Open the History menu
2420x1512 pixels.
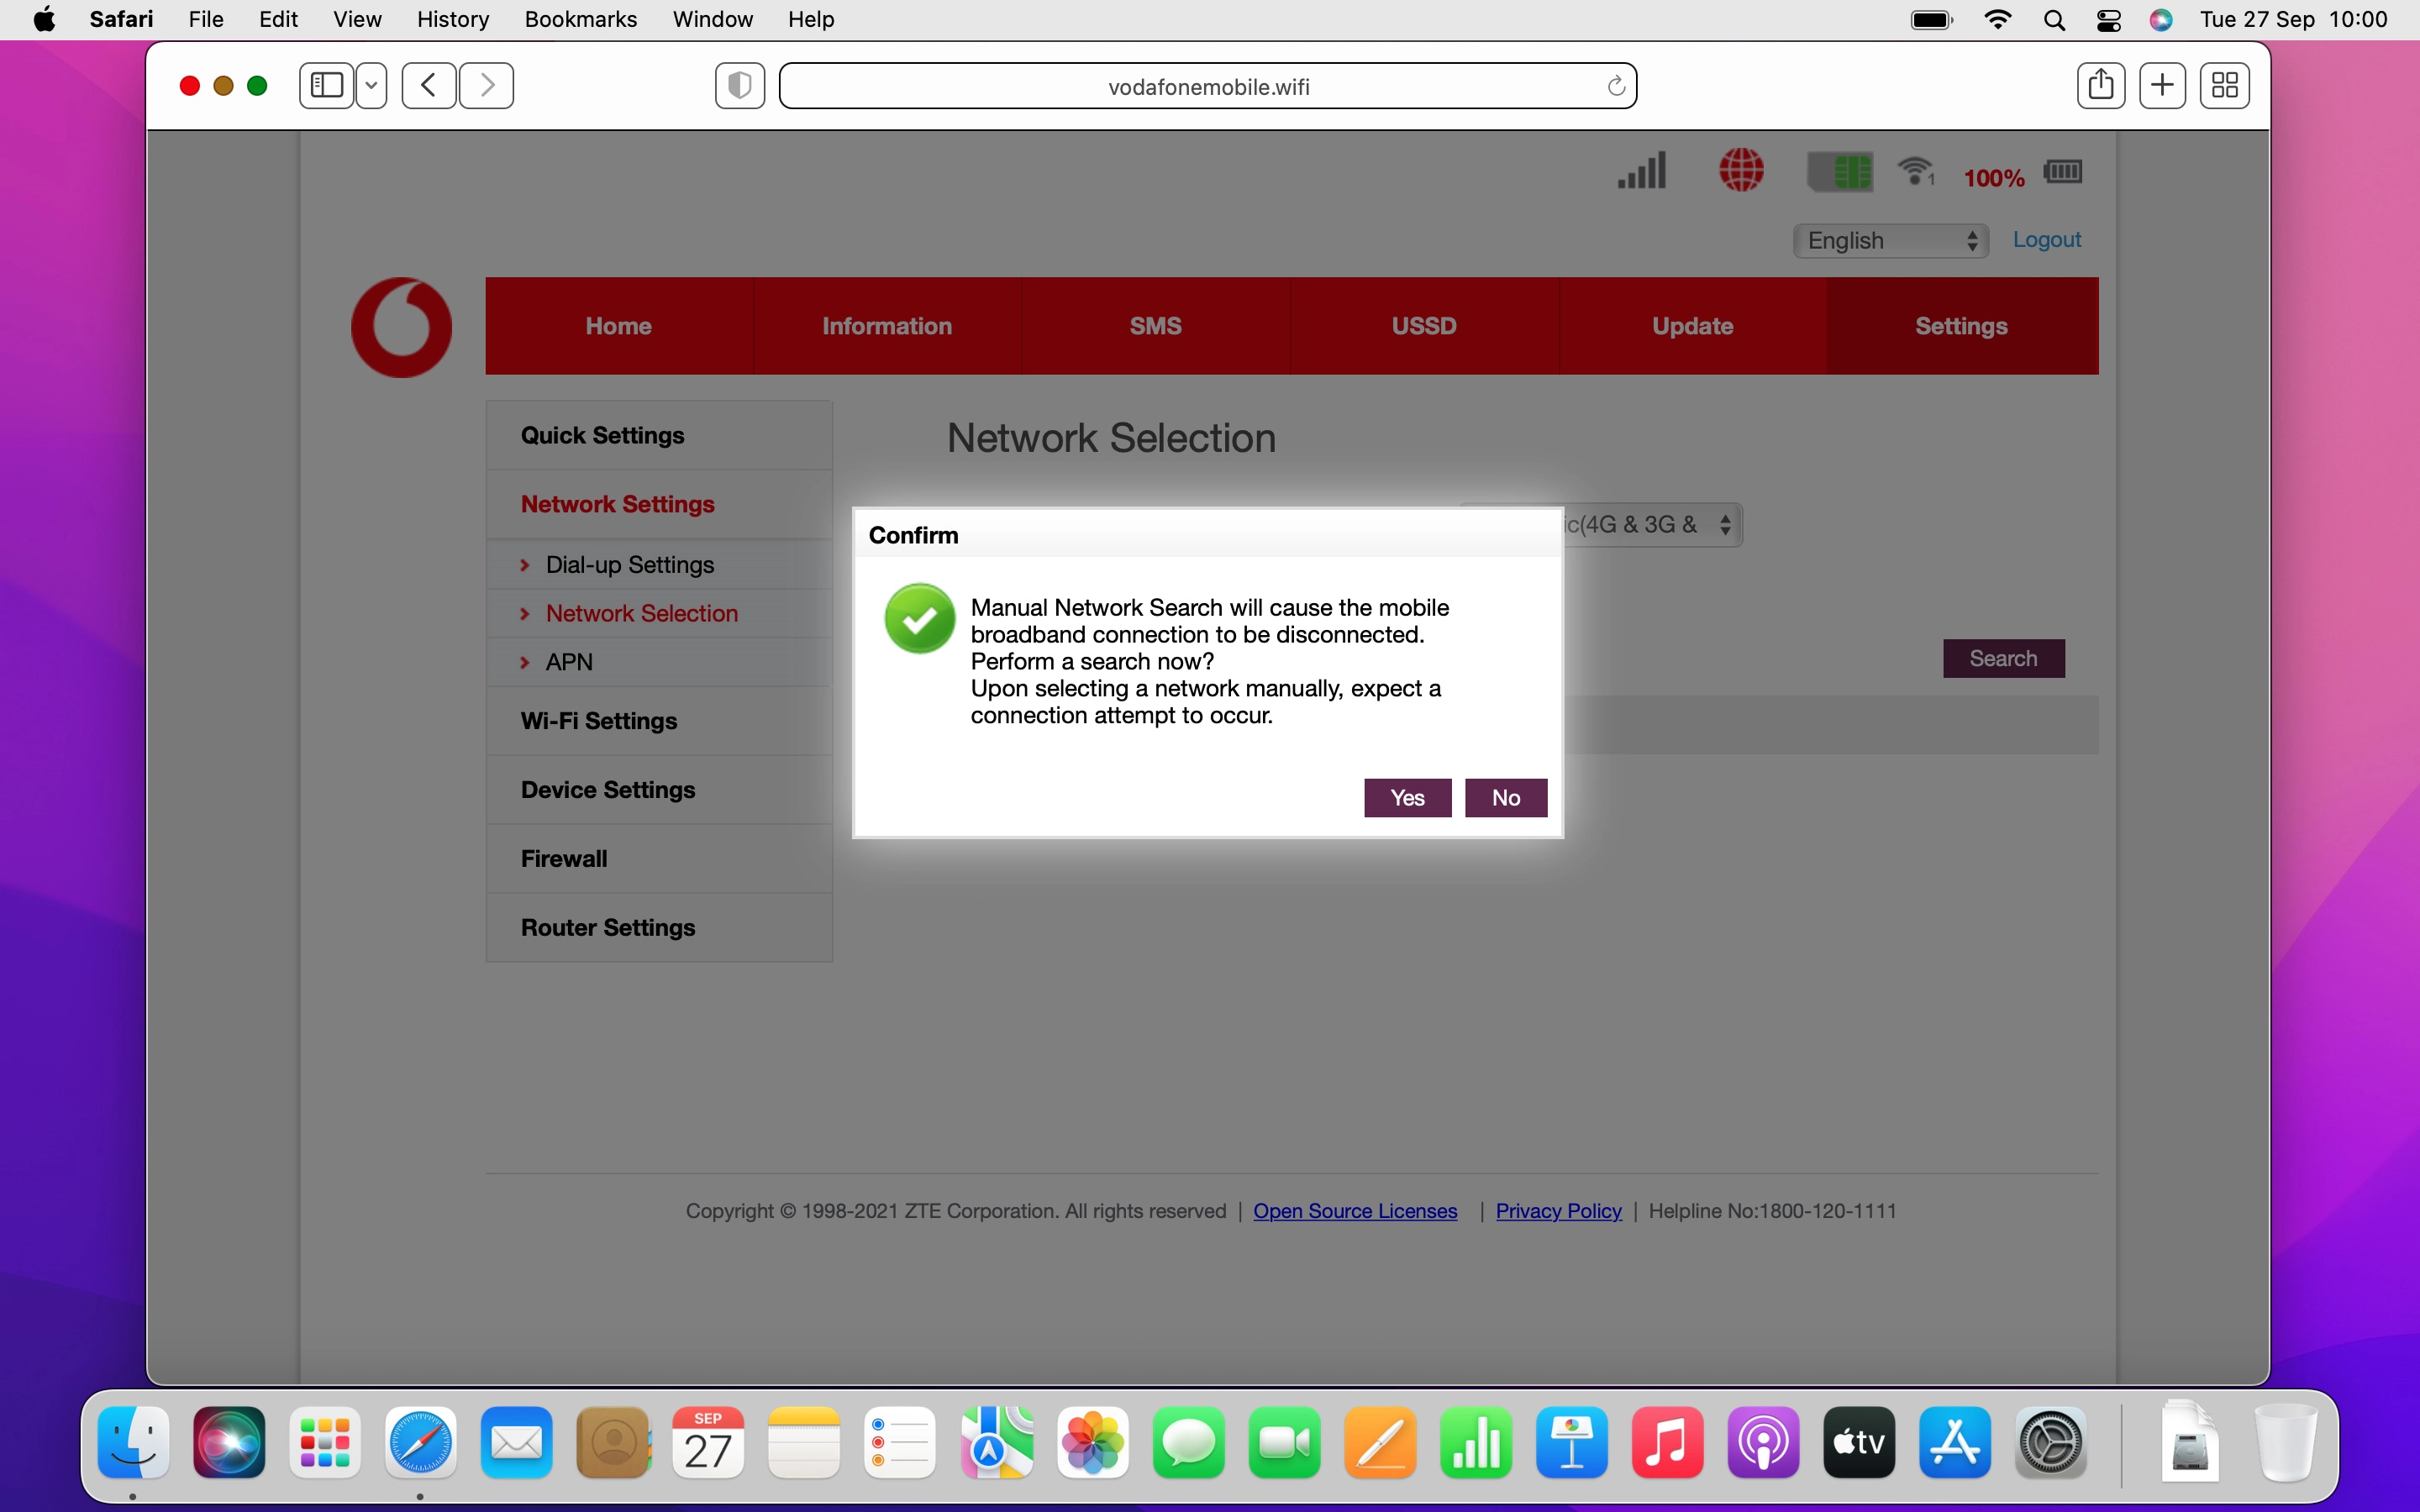[452, 19]
